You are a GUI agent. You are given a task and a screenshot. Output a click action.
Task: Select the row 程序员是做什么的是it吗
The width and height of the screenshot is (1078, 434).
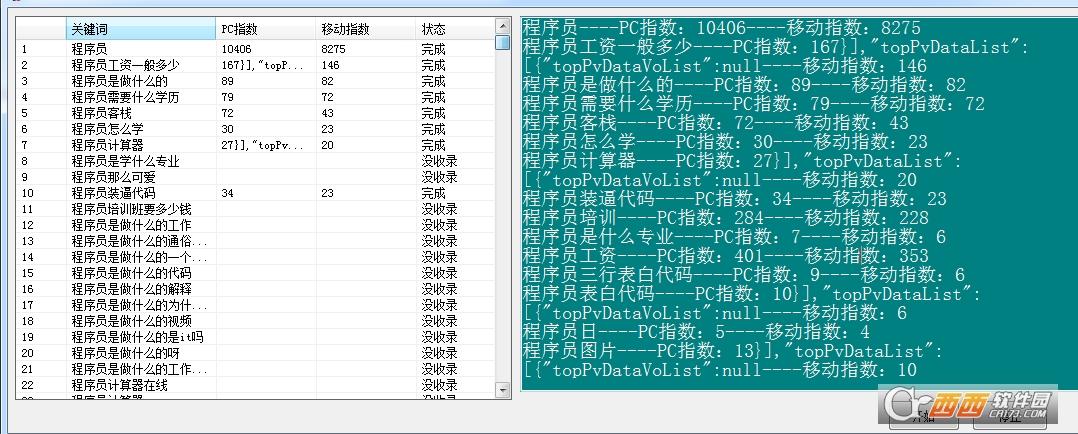[255, 337]
